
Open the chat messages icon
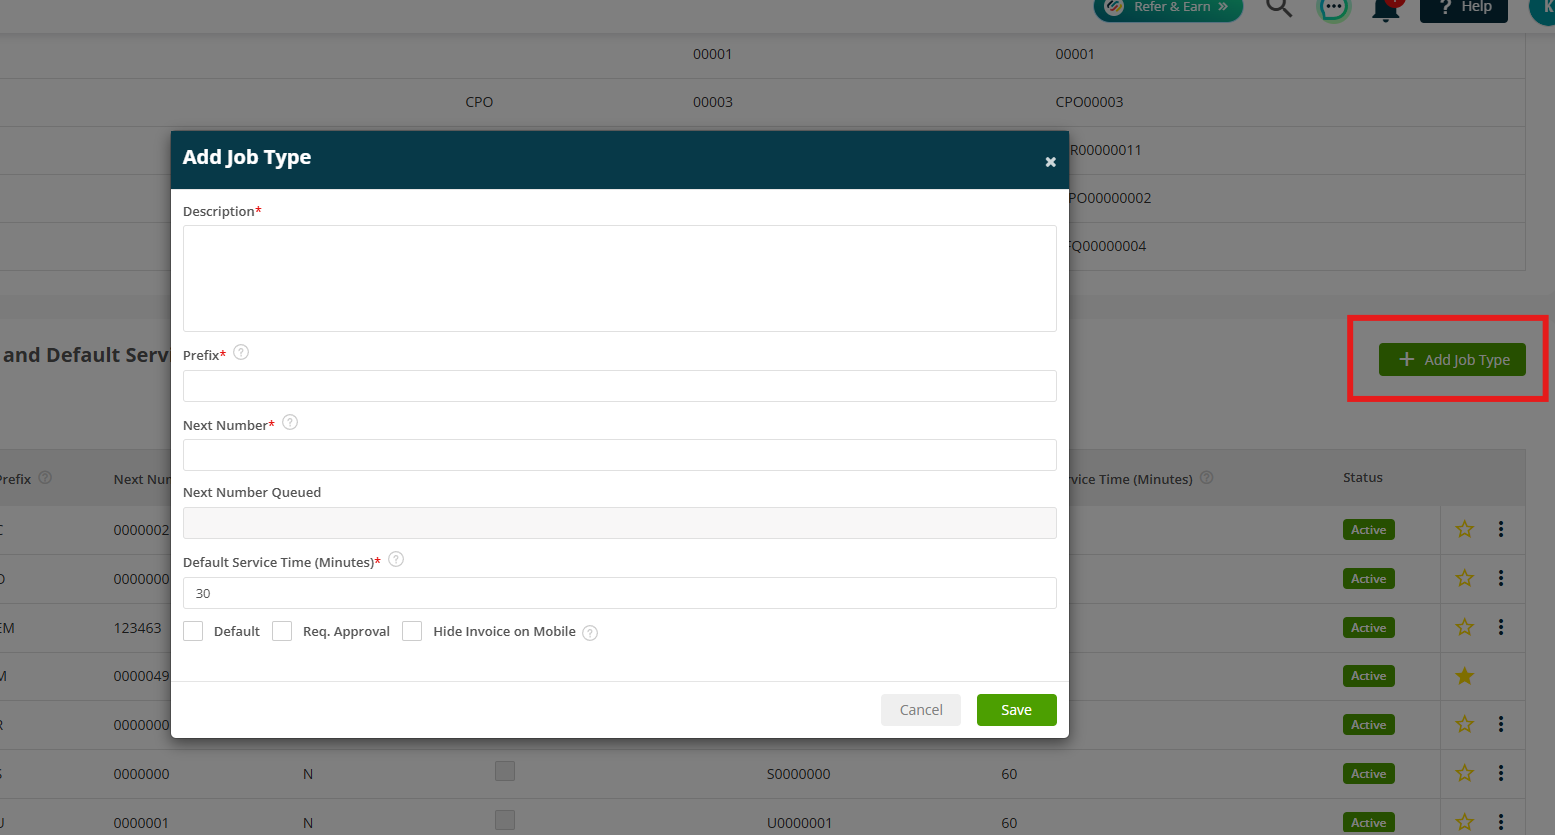coord(1334,8)
